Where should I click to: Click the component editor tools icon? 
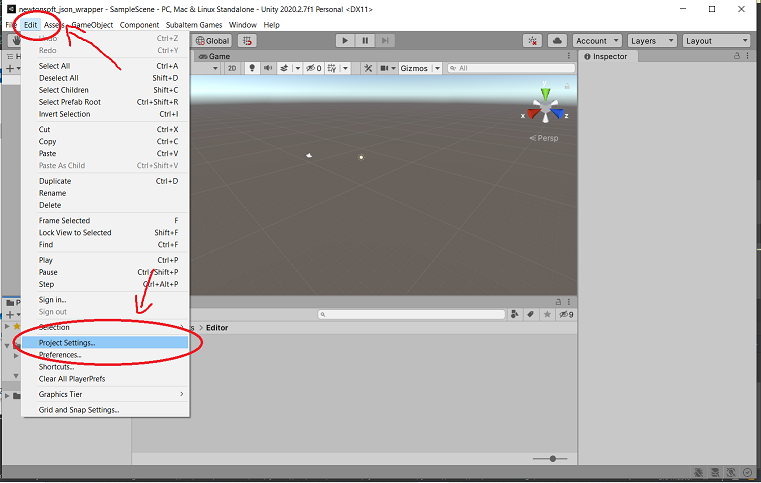(368, 68)
